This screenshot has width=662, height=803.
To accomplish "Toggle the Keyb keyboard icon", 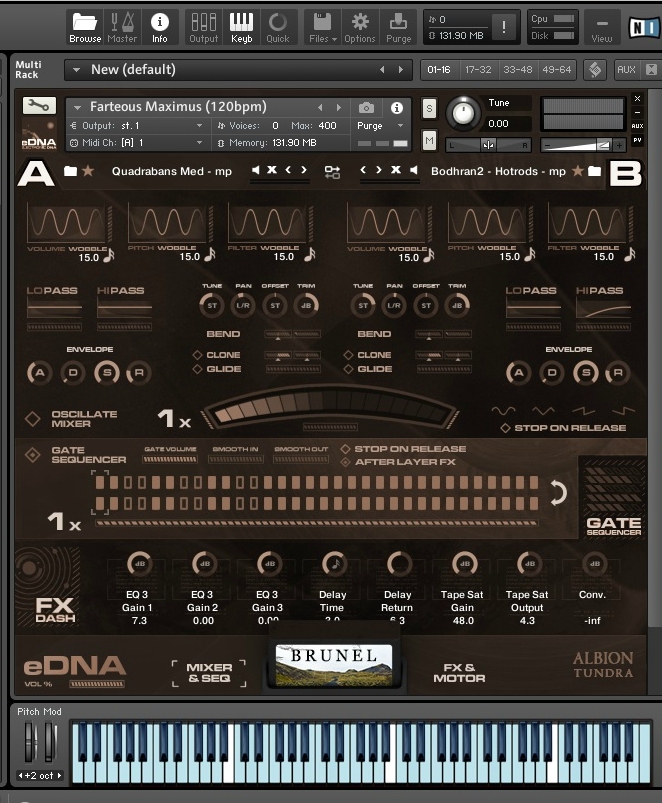I will coord(241,24).
